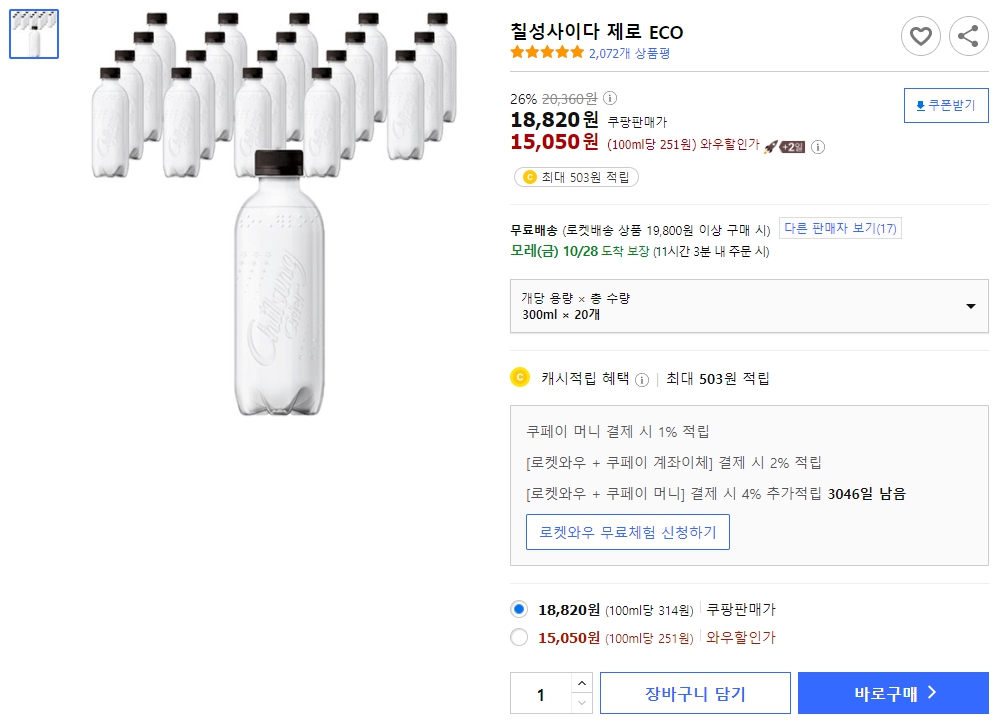This screenshot has width=998, height=723.
Task: Click 다른 판매자 보기(17) to see other sellers
Action: point(840,227)
